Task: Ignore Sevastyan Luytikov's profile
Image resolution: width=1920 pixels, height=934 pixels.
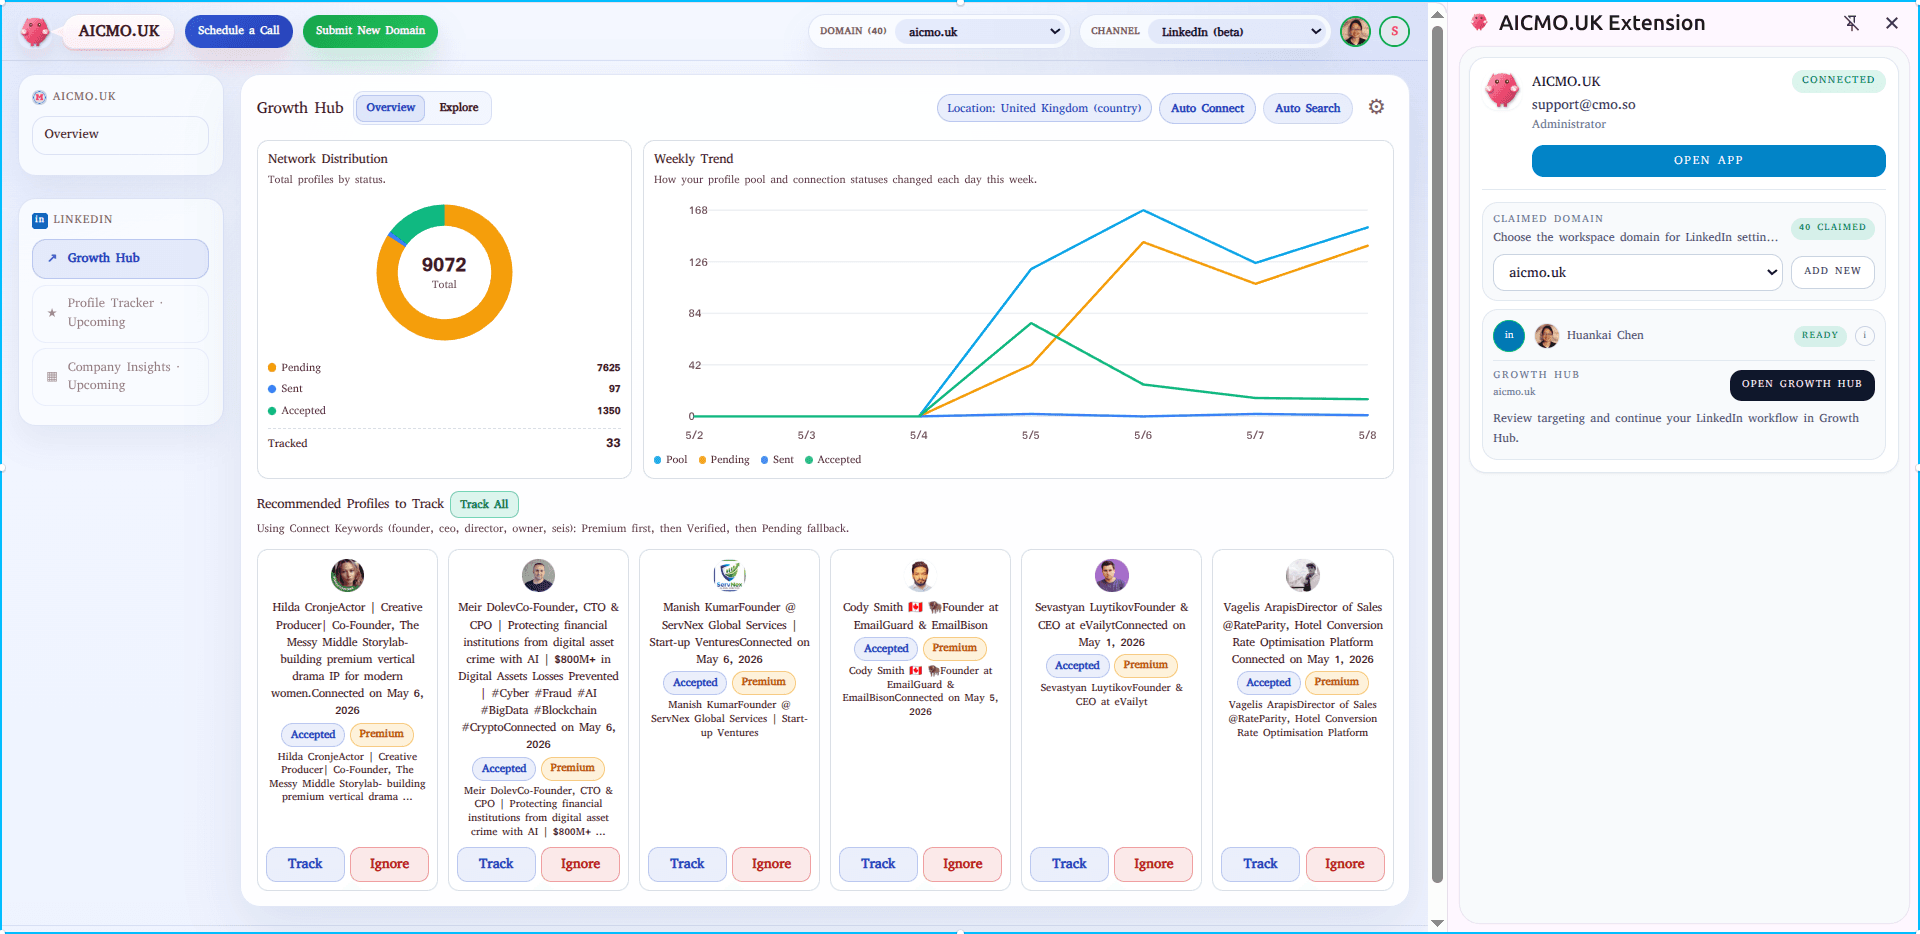Action: 1153,864
